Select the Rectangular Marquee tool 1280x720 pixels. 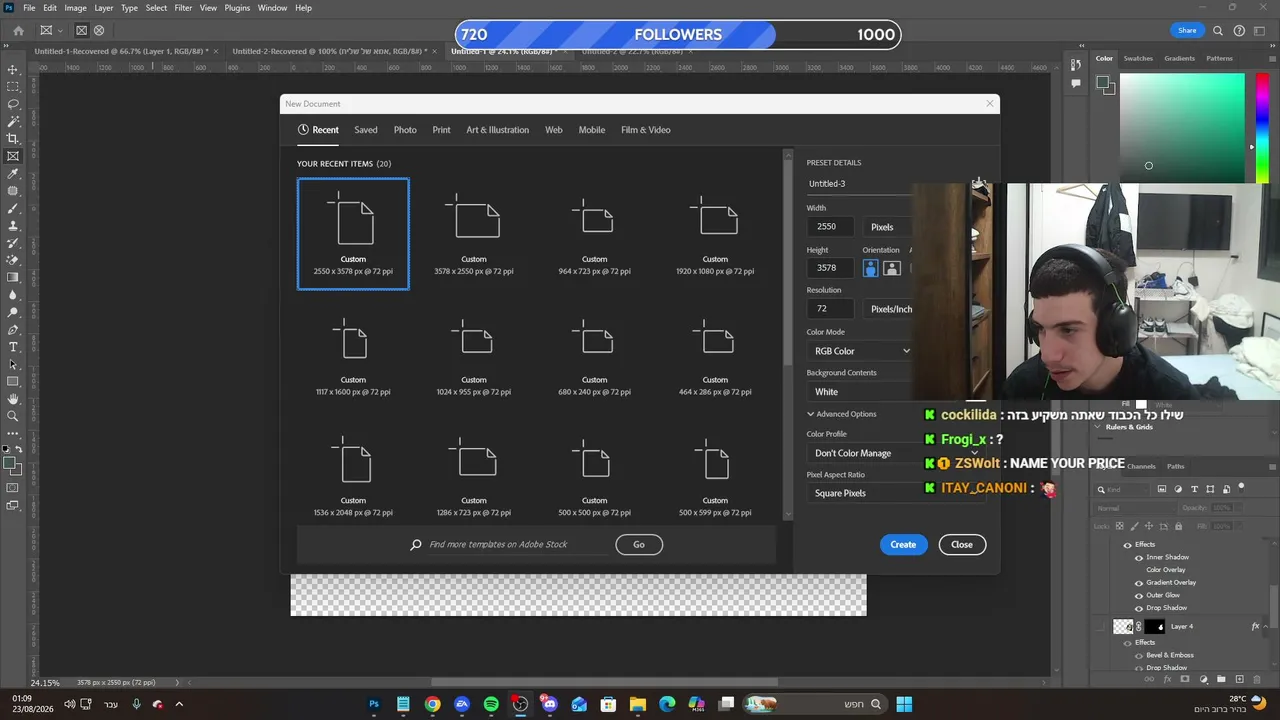click(x=13, y=87)
